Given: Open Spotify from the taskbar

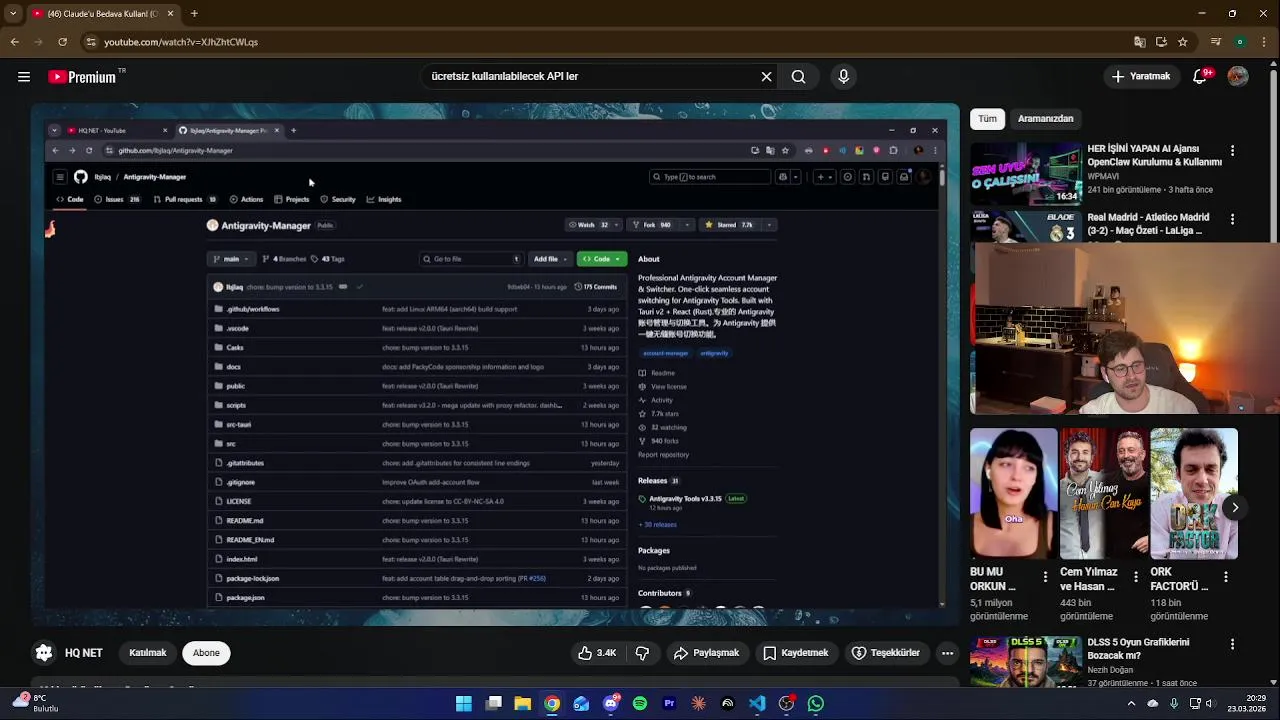Looking at the screenshot, I should click(640, 704).
